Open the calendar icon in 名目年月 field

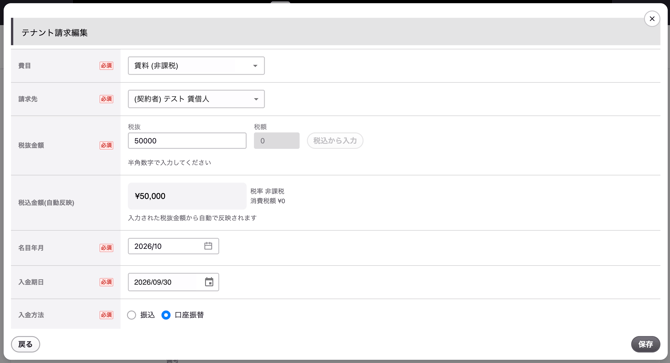pos(208,246)
